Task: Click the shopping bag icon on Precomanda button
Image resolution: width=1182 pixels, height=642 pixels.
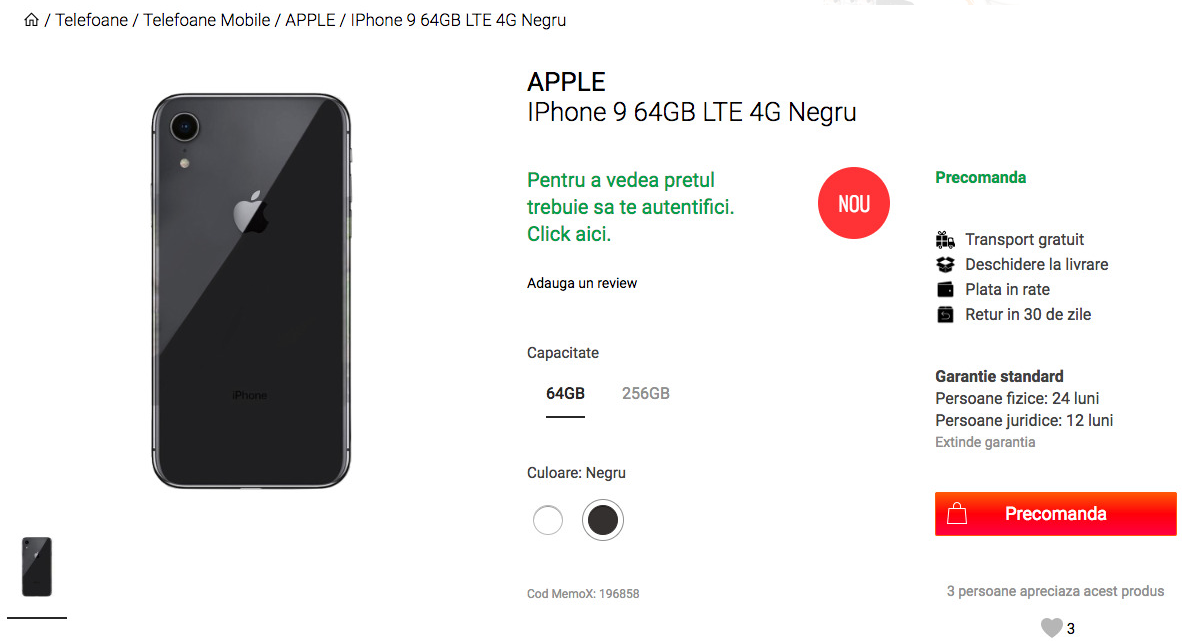Action: (957, 513)
